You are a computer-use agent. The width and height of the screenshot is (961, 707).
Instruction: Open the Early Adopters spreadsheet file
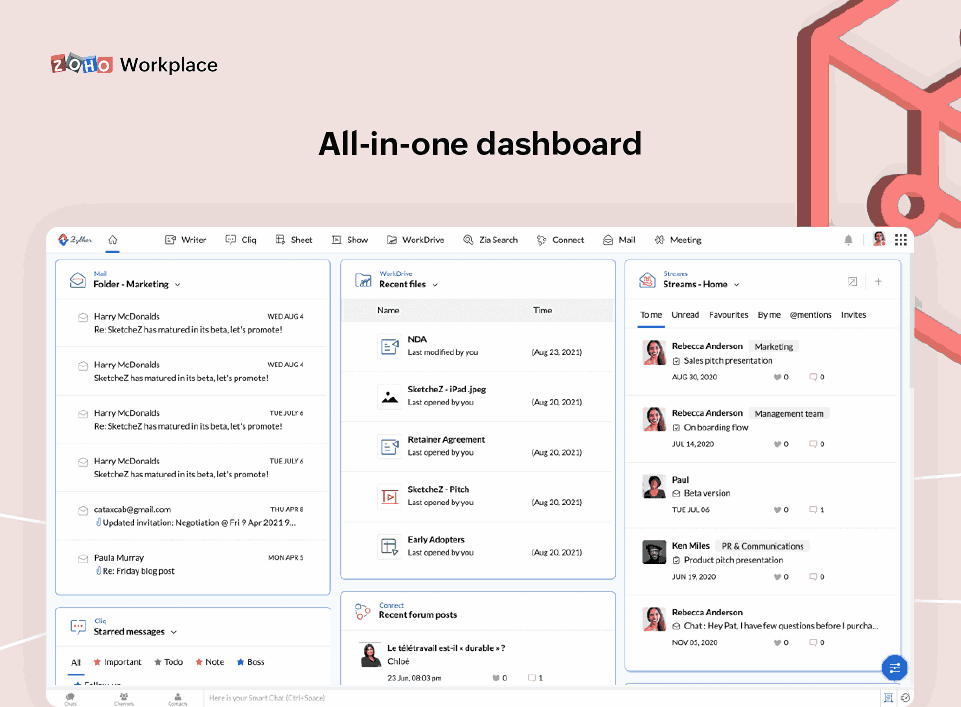[478, 546]
